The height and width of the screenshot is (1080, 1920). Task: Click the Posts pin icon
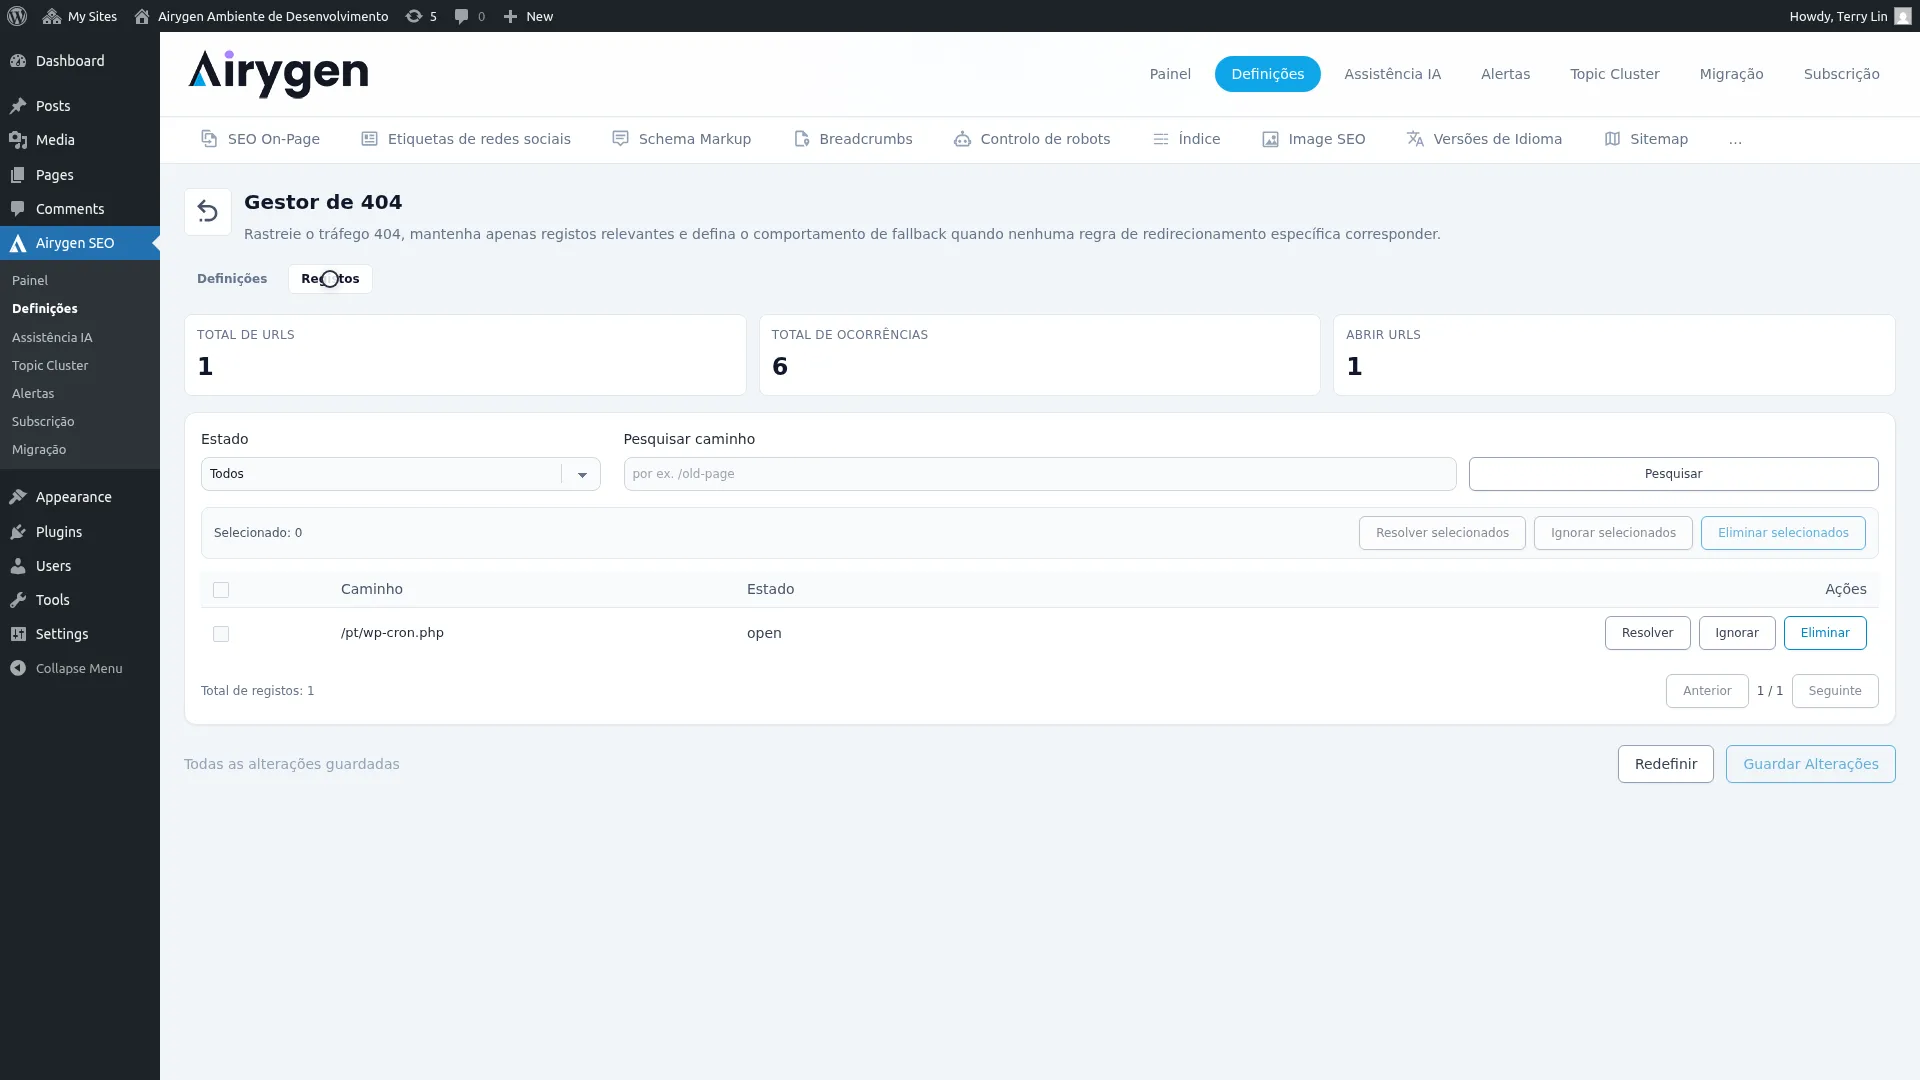tap(18, 106)
